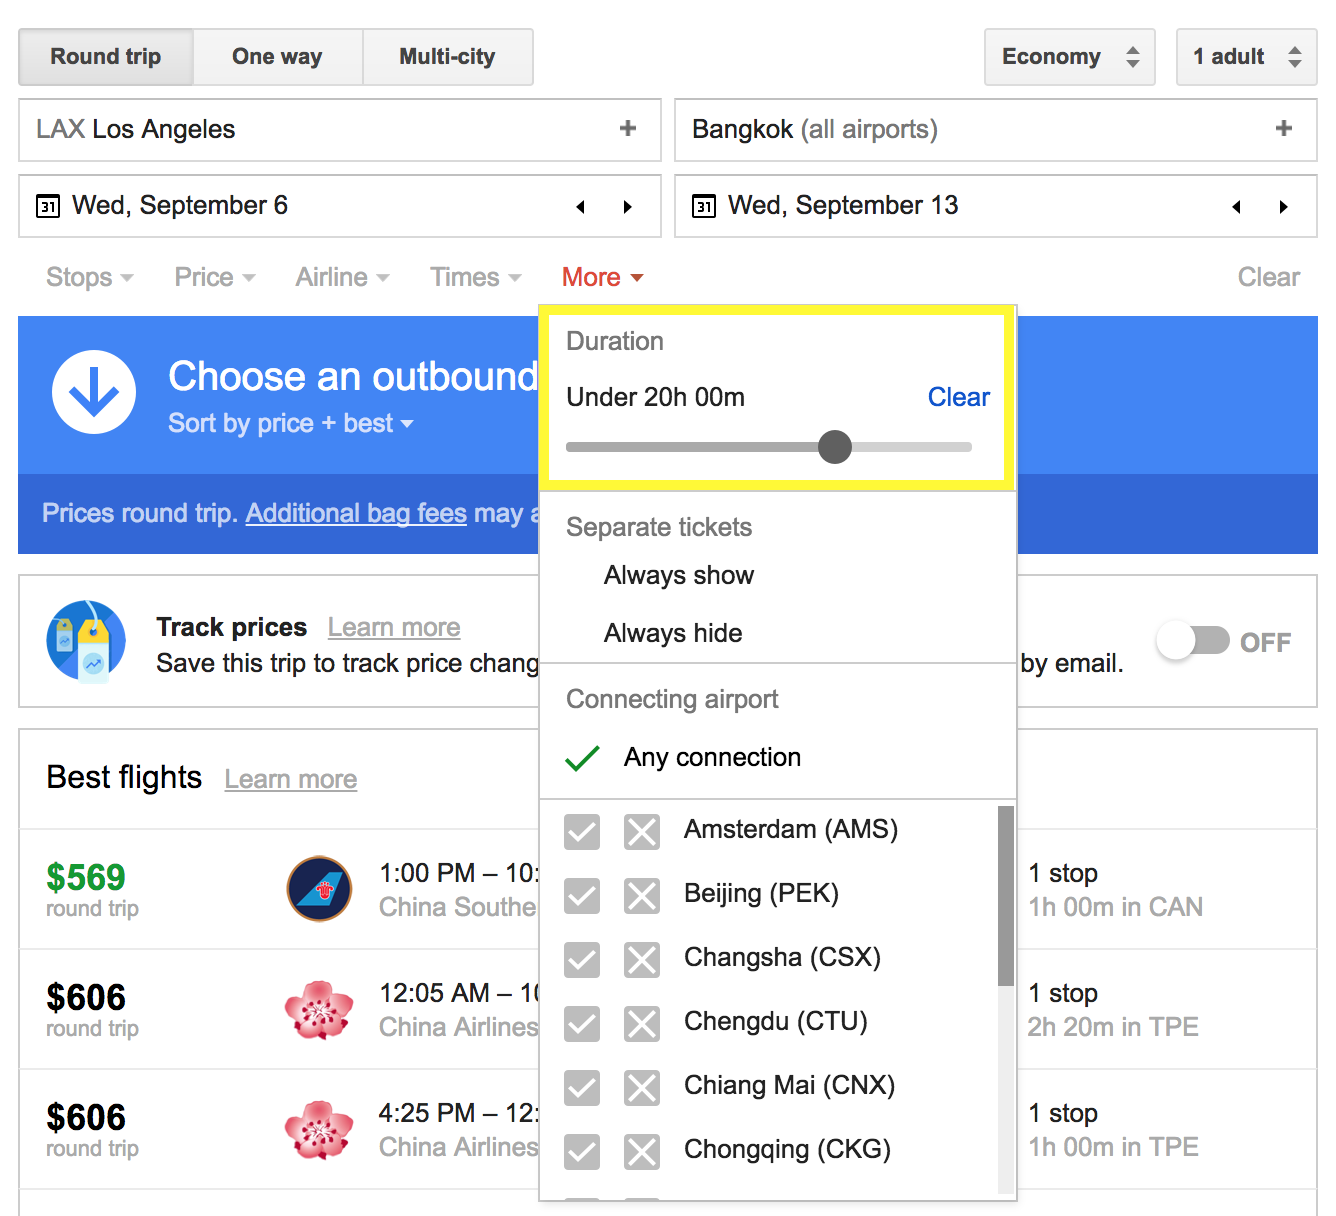Open the Times filter dropdown

(476, 277)
